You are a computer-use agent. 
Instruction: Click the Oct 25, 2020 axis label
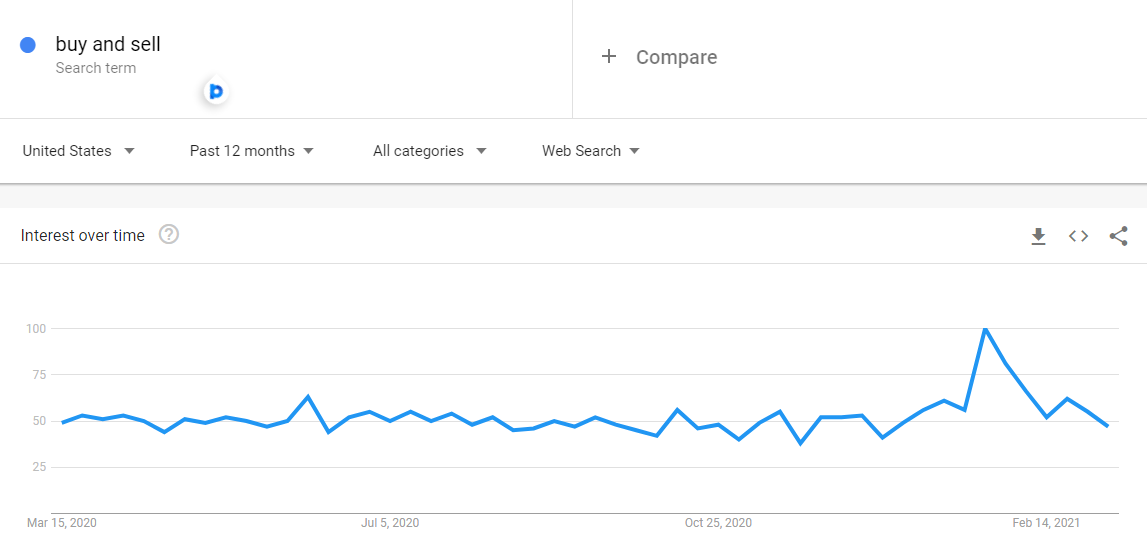[x=718, y=523]
